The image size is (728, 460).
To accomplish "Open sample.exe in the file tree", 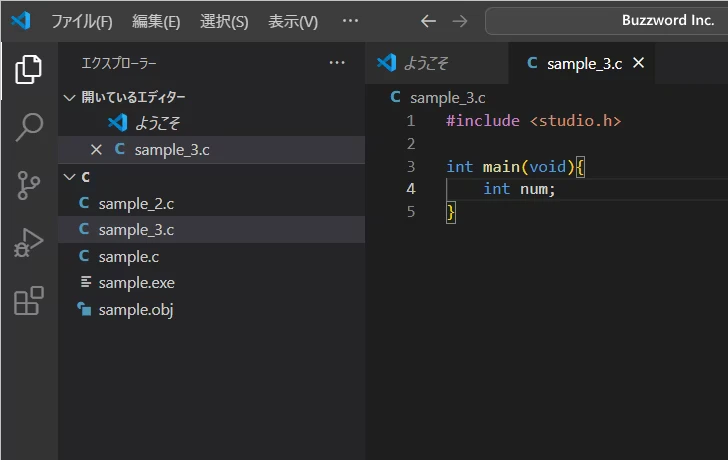I will [x=212, y=283].
